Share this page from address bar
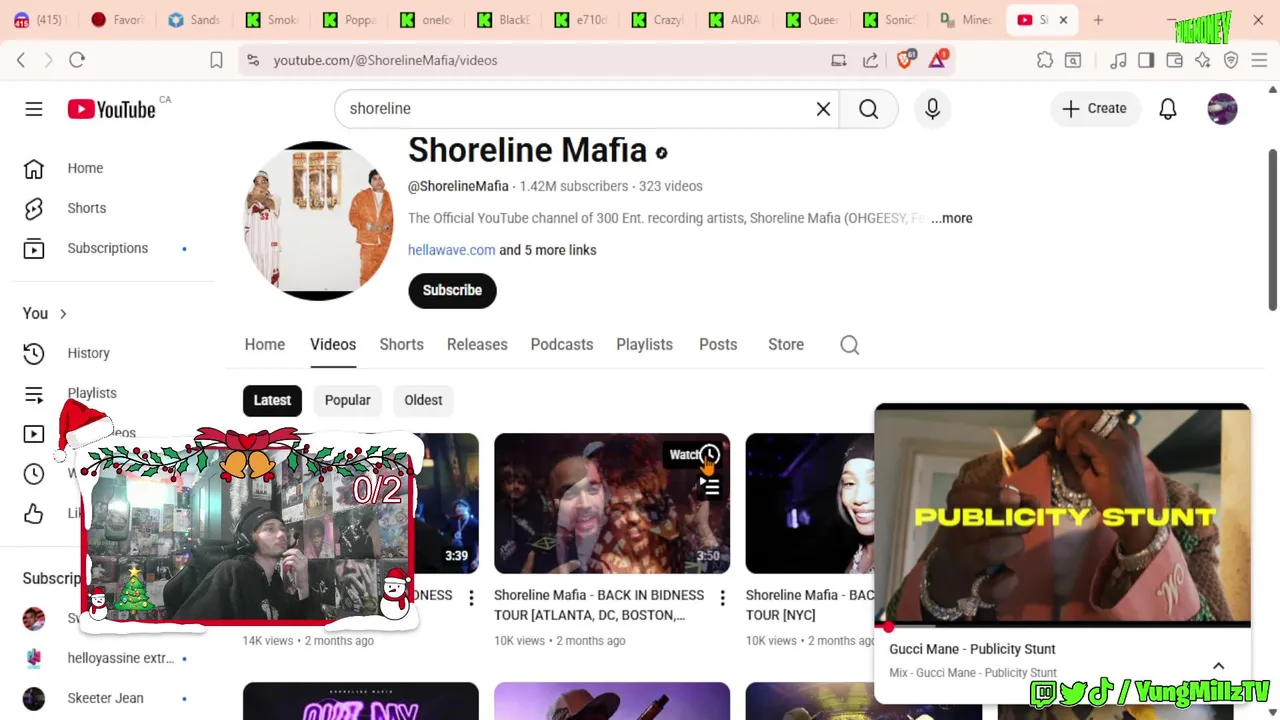1280x720 pixels. (870, 60)
